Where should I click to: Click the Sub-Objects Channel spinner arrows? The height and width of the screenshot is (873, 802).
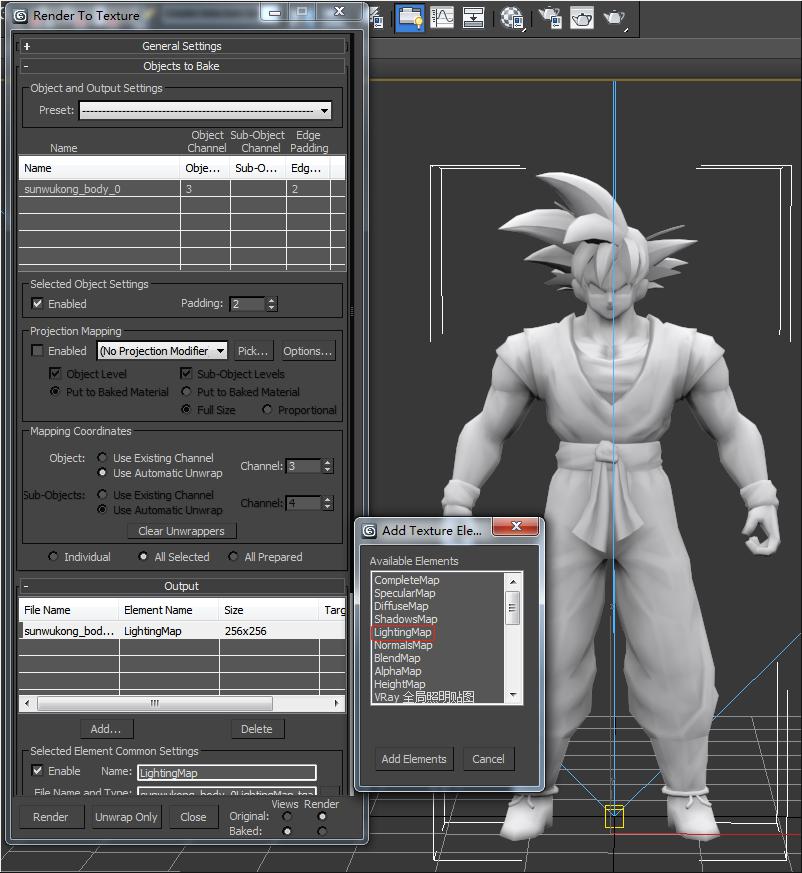coord(327,503)
